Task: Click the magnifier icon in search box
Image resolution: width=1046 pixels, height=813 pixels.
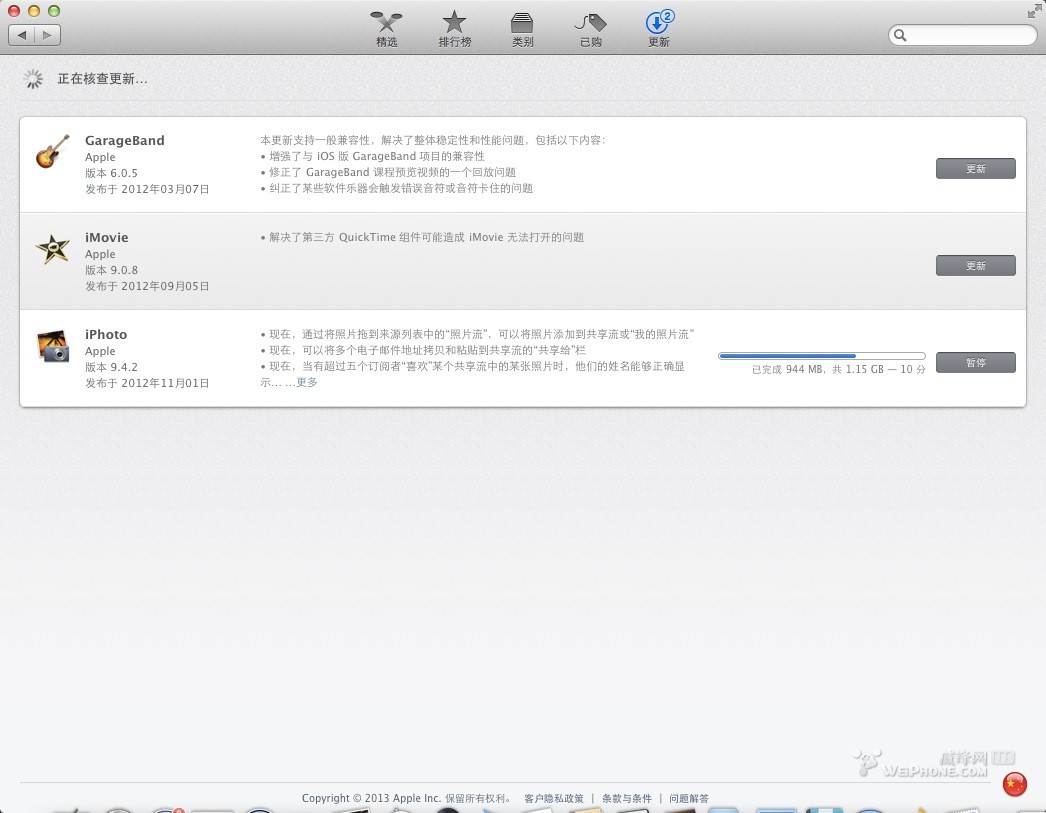Action: pos(900,35)
